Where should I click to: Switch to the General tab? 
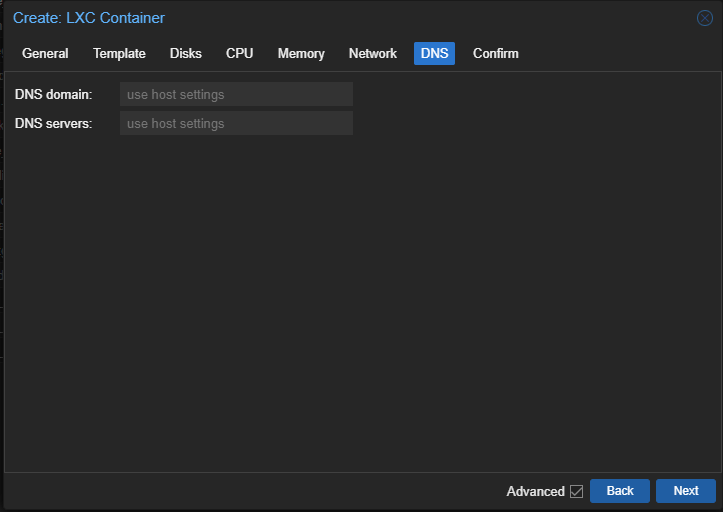45,54
